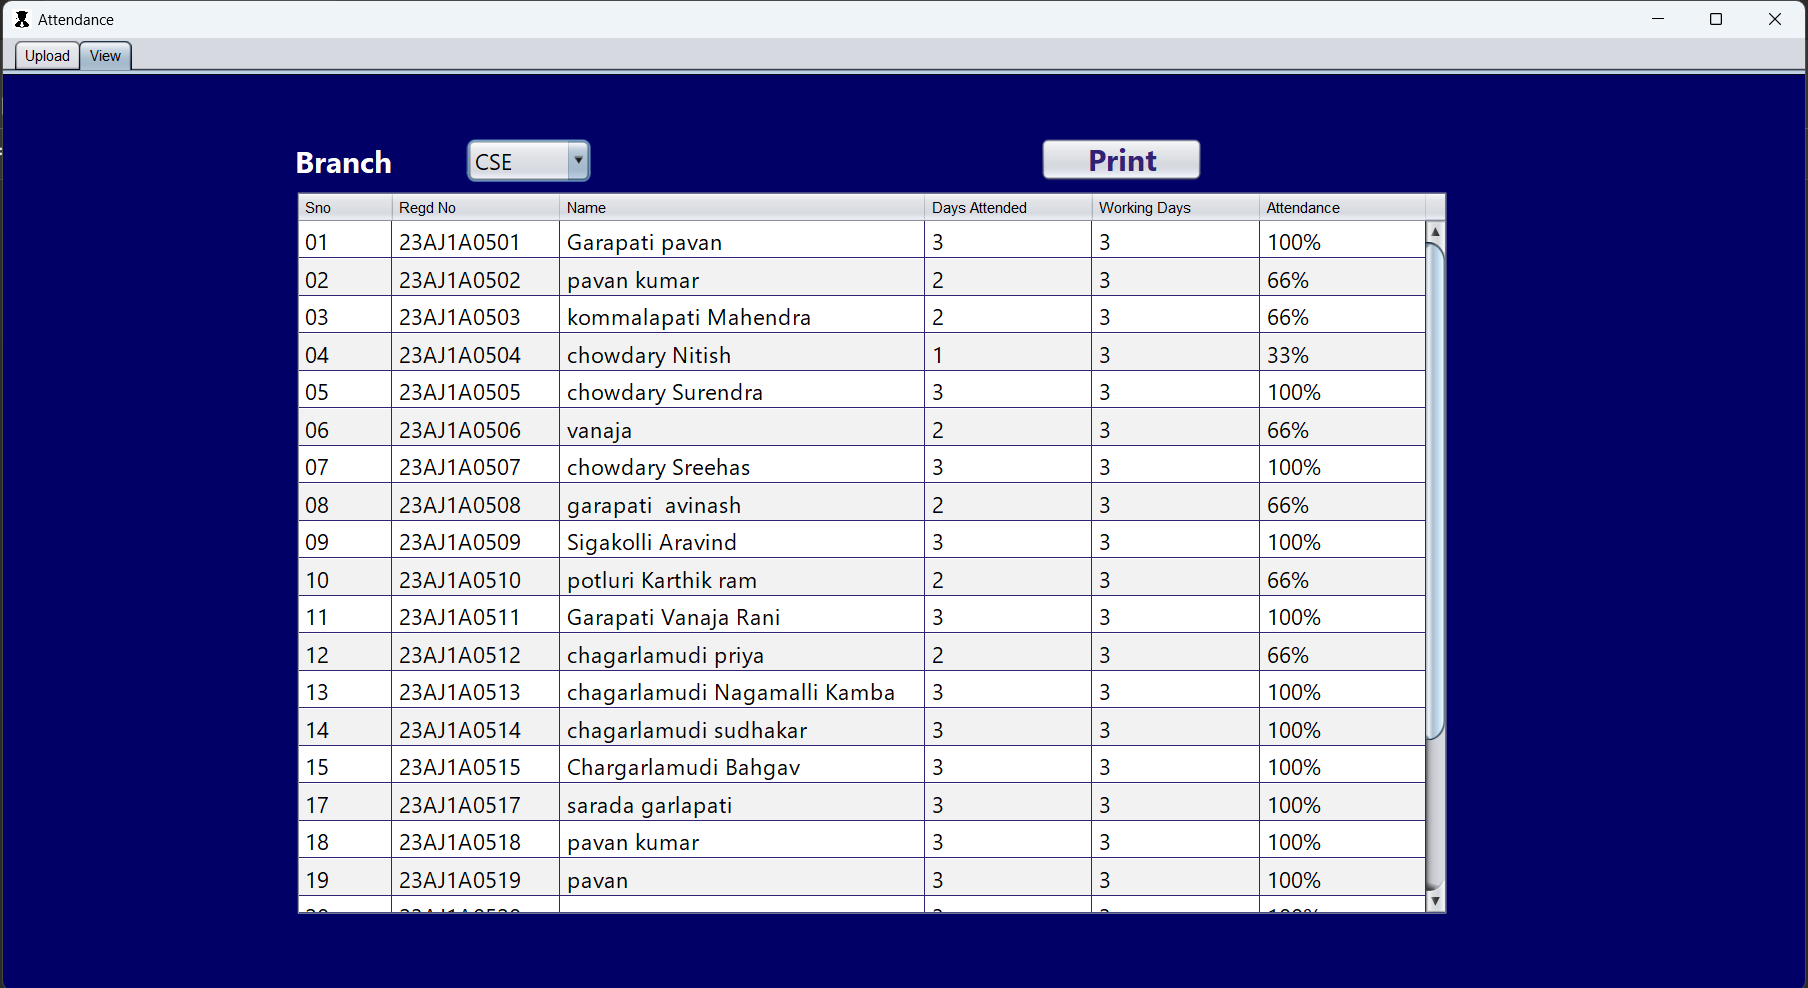The height and width of the screenshot is (988, 1808).
Task: Maximize the Attendance window
Action: [1716, 19]
